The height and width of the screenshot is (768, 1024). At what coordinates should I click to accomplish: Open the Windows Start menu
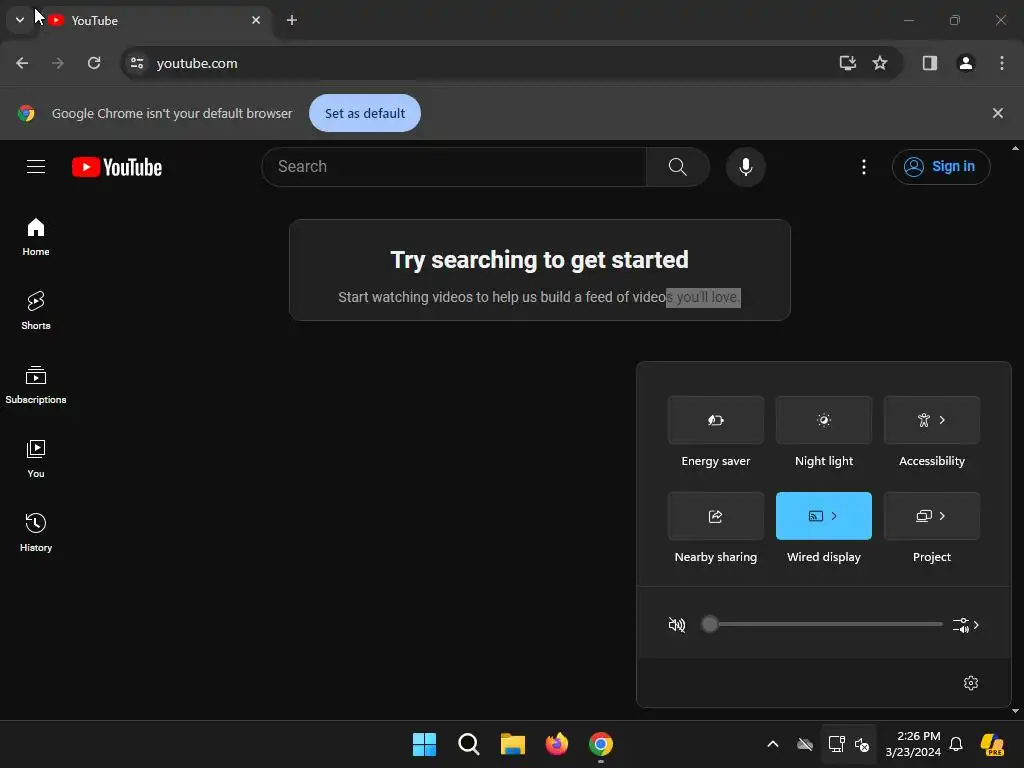coord(424,744)
